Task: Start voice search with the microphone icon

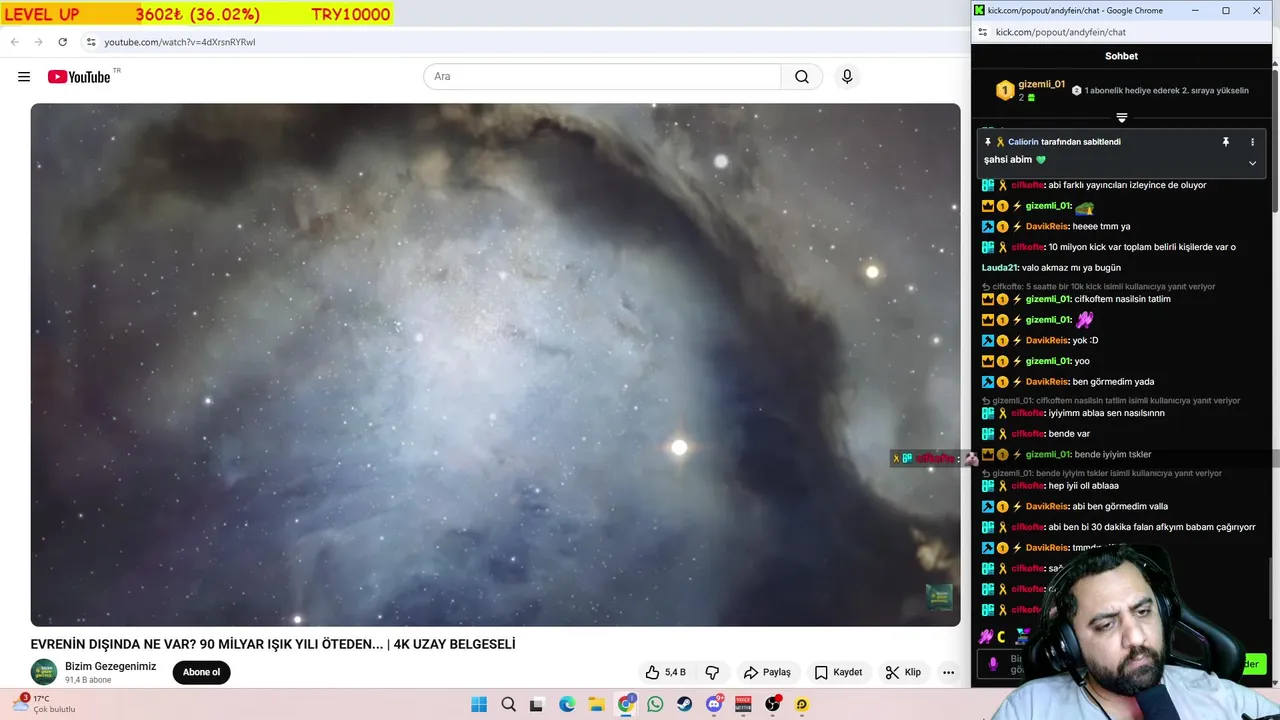Action: click(x=847, y=77)
